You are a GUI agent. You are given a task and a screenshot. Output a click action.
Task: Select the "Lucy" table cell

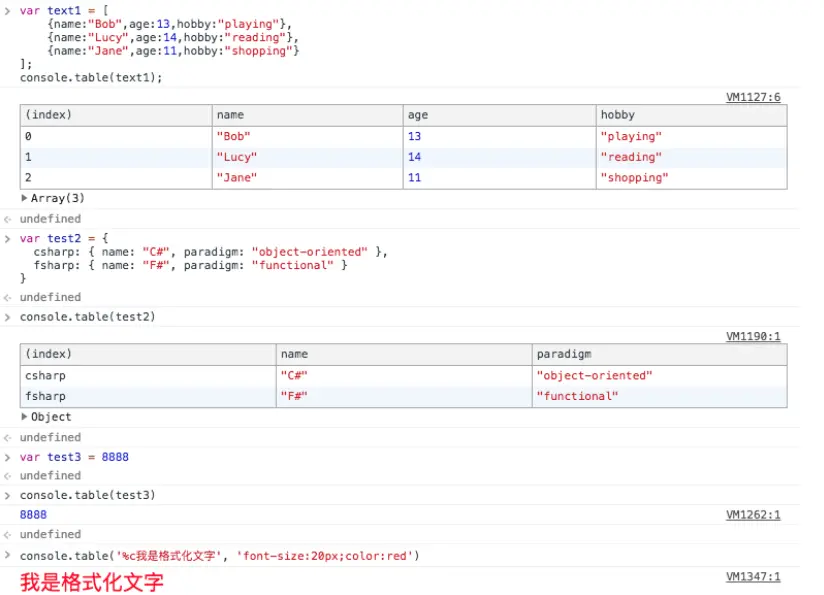tap(307, 157)
